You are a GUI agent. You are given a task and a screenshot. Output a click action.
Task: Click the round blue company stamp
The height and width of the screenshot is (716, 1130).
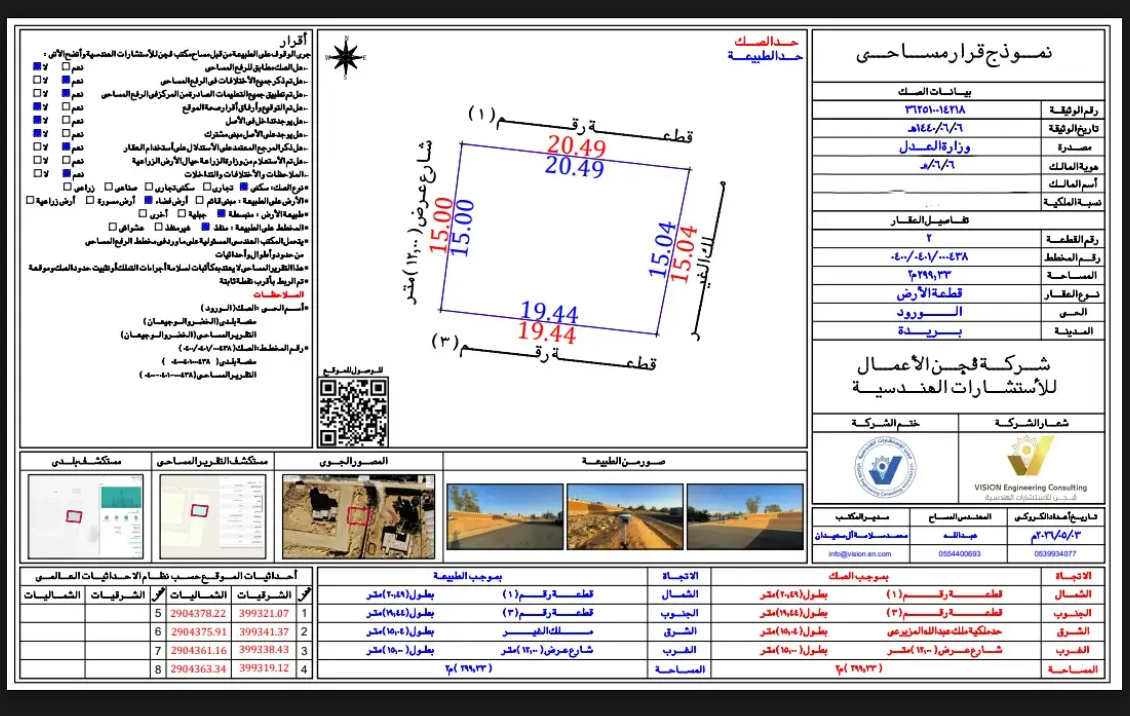pyautogui.click(x=885, y=467)
